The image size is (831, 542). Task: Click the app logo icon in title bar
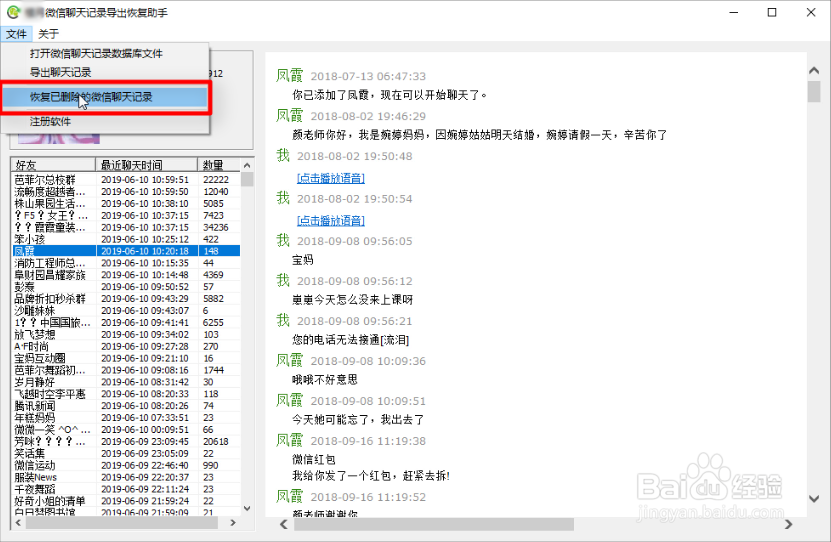point(14,12)
